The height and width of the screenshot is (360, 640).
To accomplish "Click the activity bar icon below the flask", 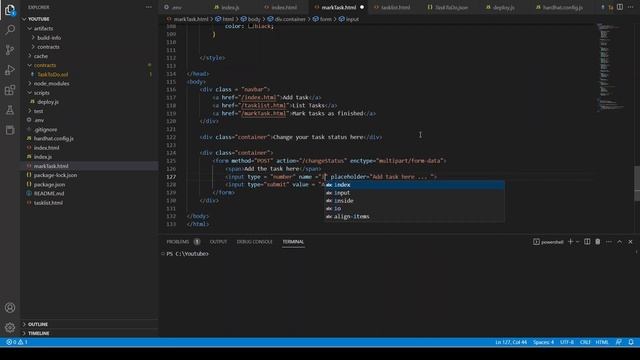I will [x=10, y=130].
